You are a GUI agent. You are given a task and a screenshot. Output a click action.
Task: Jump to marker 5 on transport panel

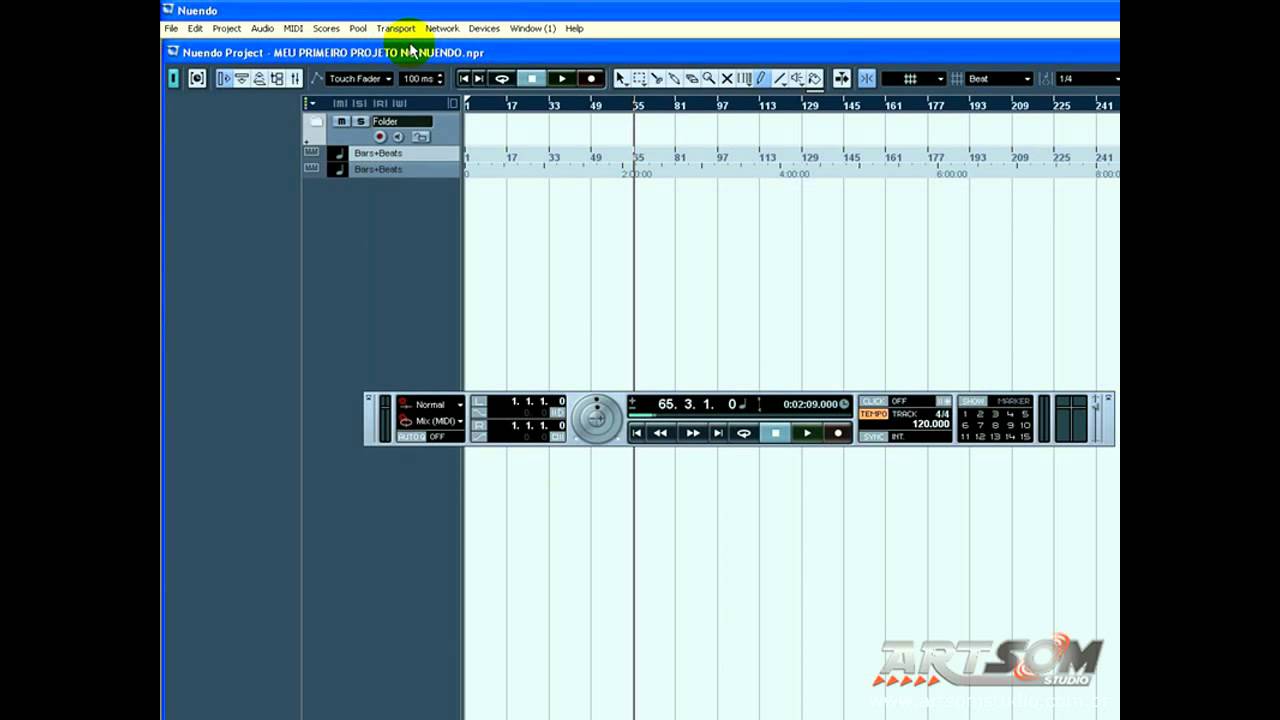(1024, 414)
